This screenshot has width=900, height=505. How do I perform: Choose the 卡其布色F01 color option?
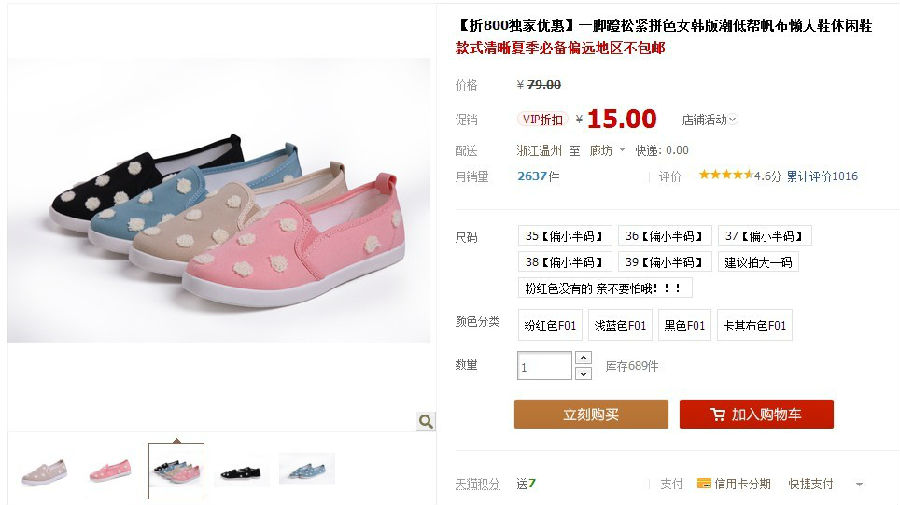click(x=755, y=325)
